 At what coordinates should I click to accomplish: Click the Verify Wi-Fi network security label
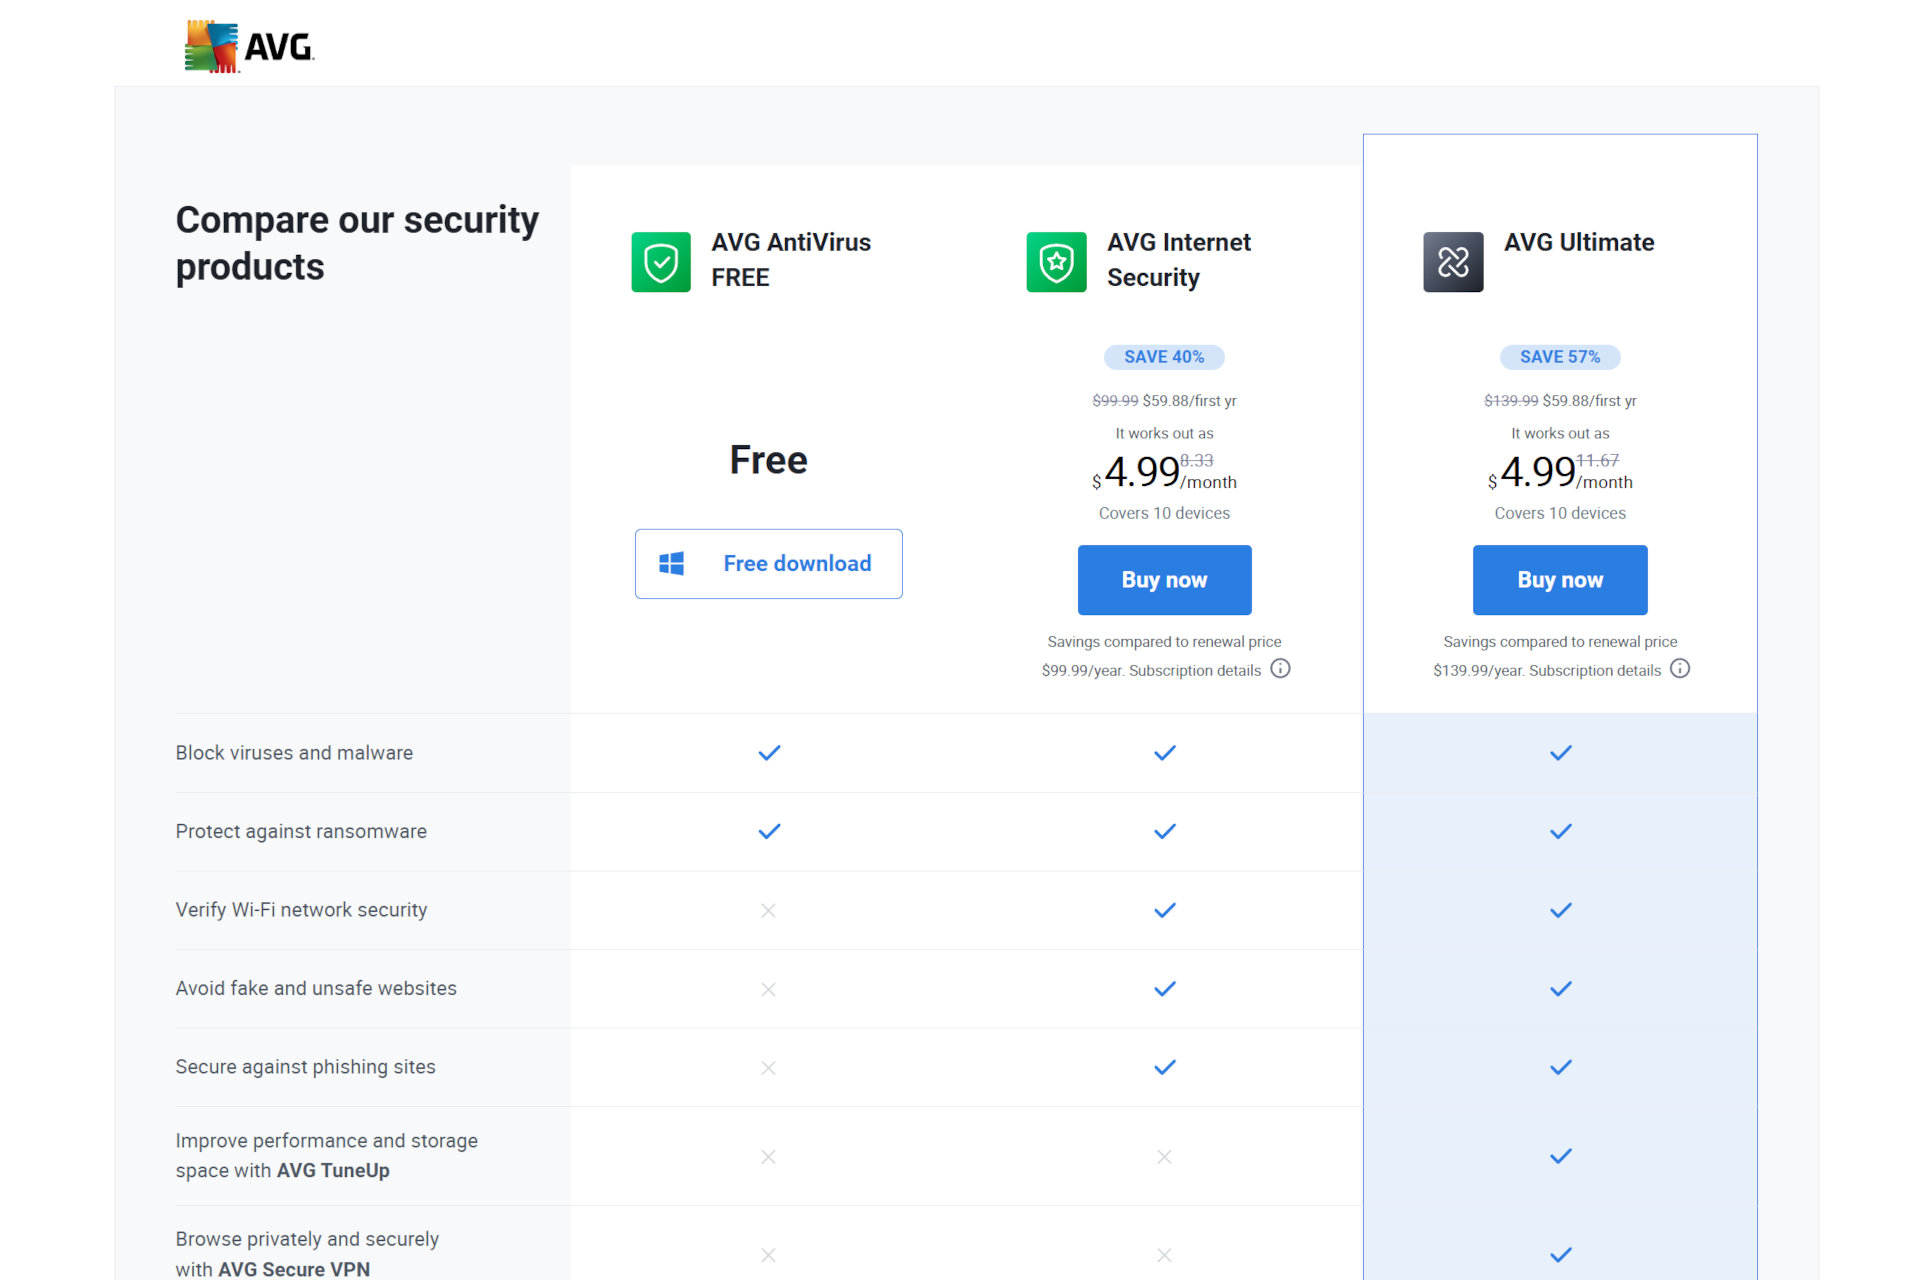pyautogui.click(x=301, y=910)
